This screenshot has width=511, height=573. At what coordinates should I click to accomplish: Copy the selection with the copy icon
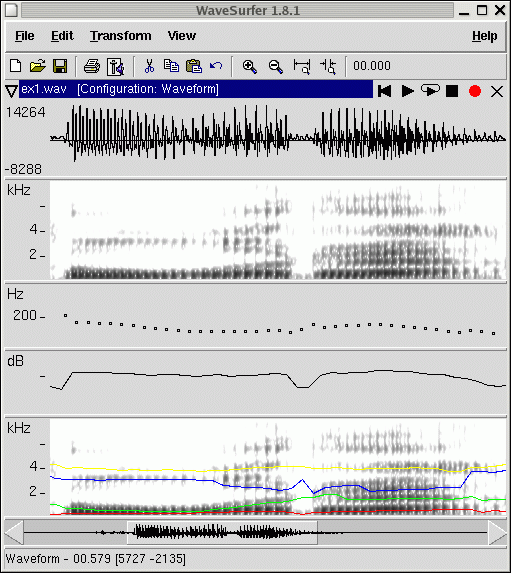171,66
